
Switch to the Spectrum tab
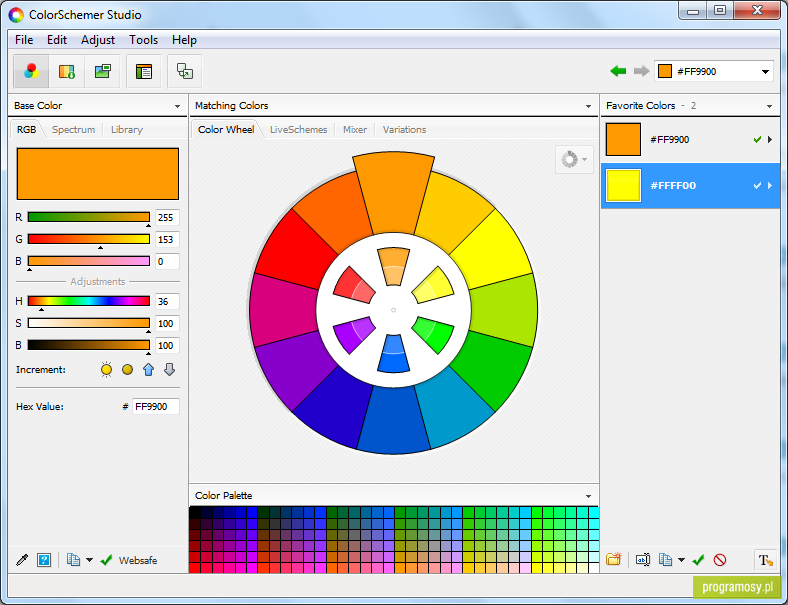(73, 130)
